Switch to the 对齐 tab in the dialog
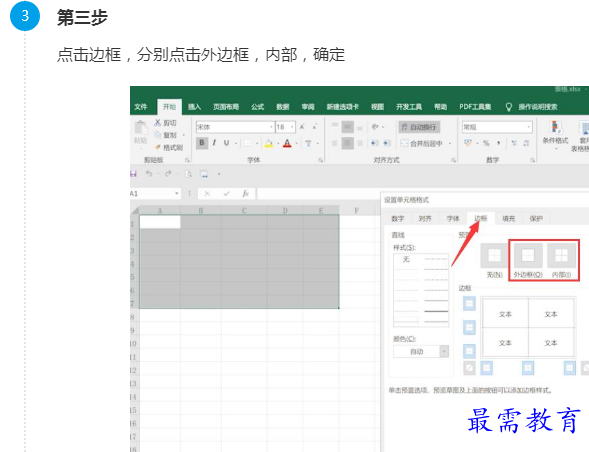 pos(425,219)
